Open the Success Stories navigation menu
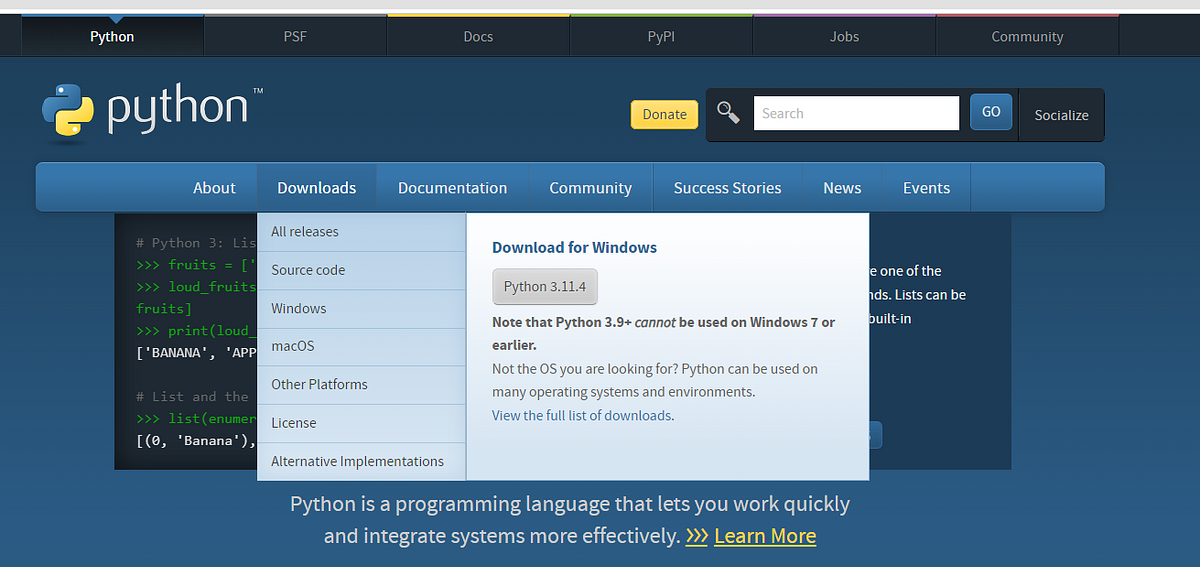Viewport: 1200px width, 567px height. 727,188
